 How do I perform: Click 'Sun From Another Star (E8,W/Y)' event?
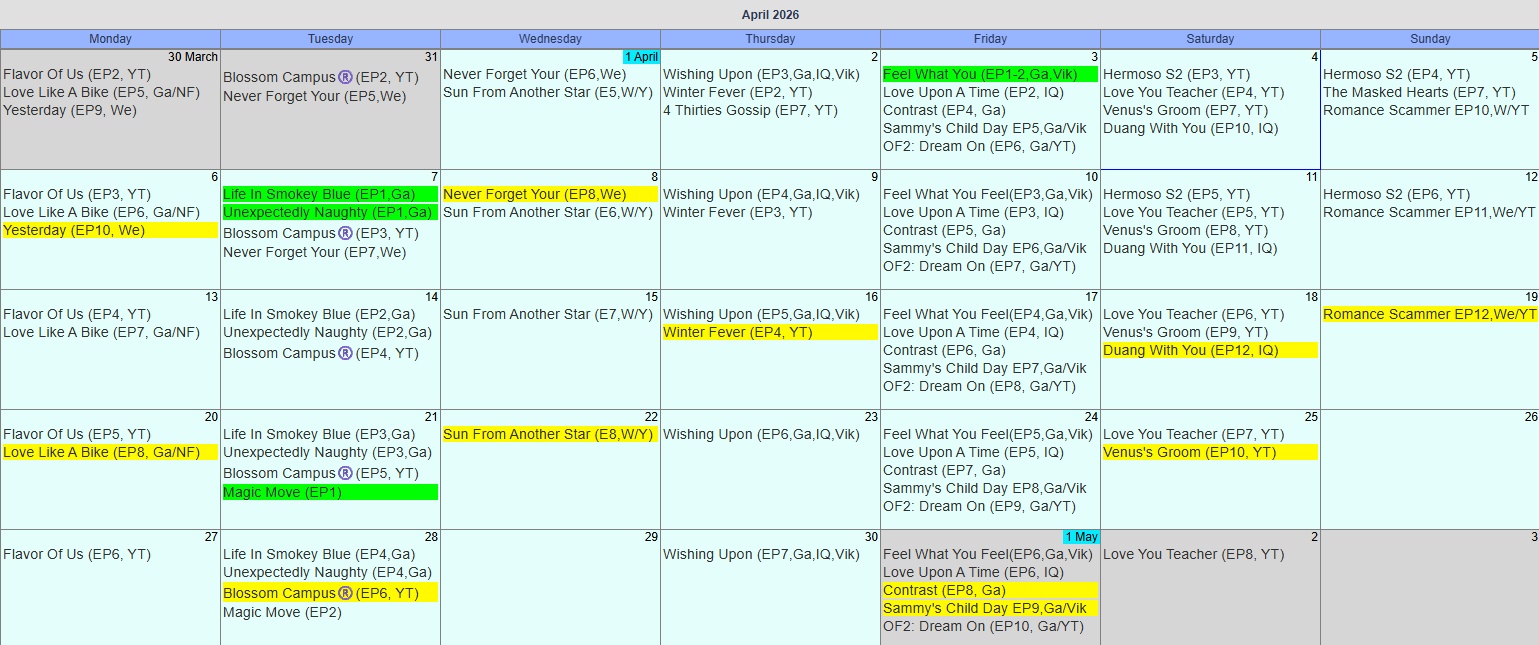(548, 434)
